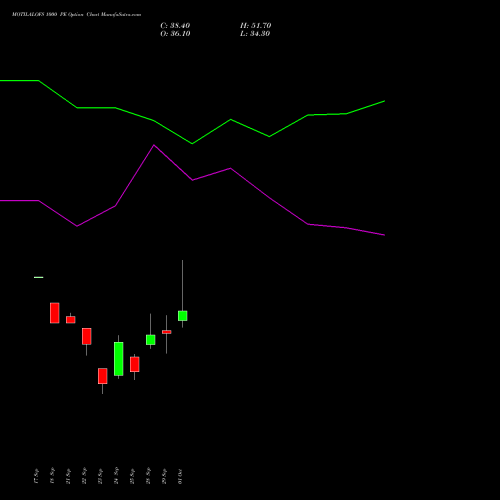Screen dimensions: 500x500
Task: Select the 18 Sep date label
Action: coord(52,476)
